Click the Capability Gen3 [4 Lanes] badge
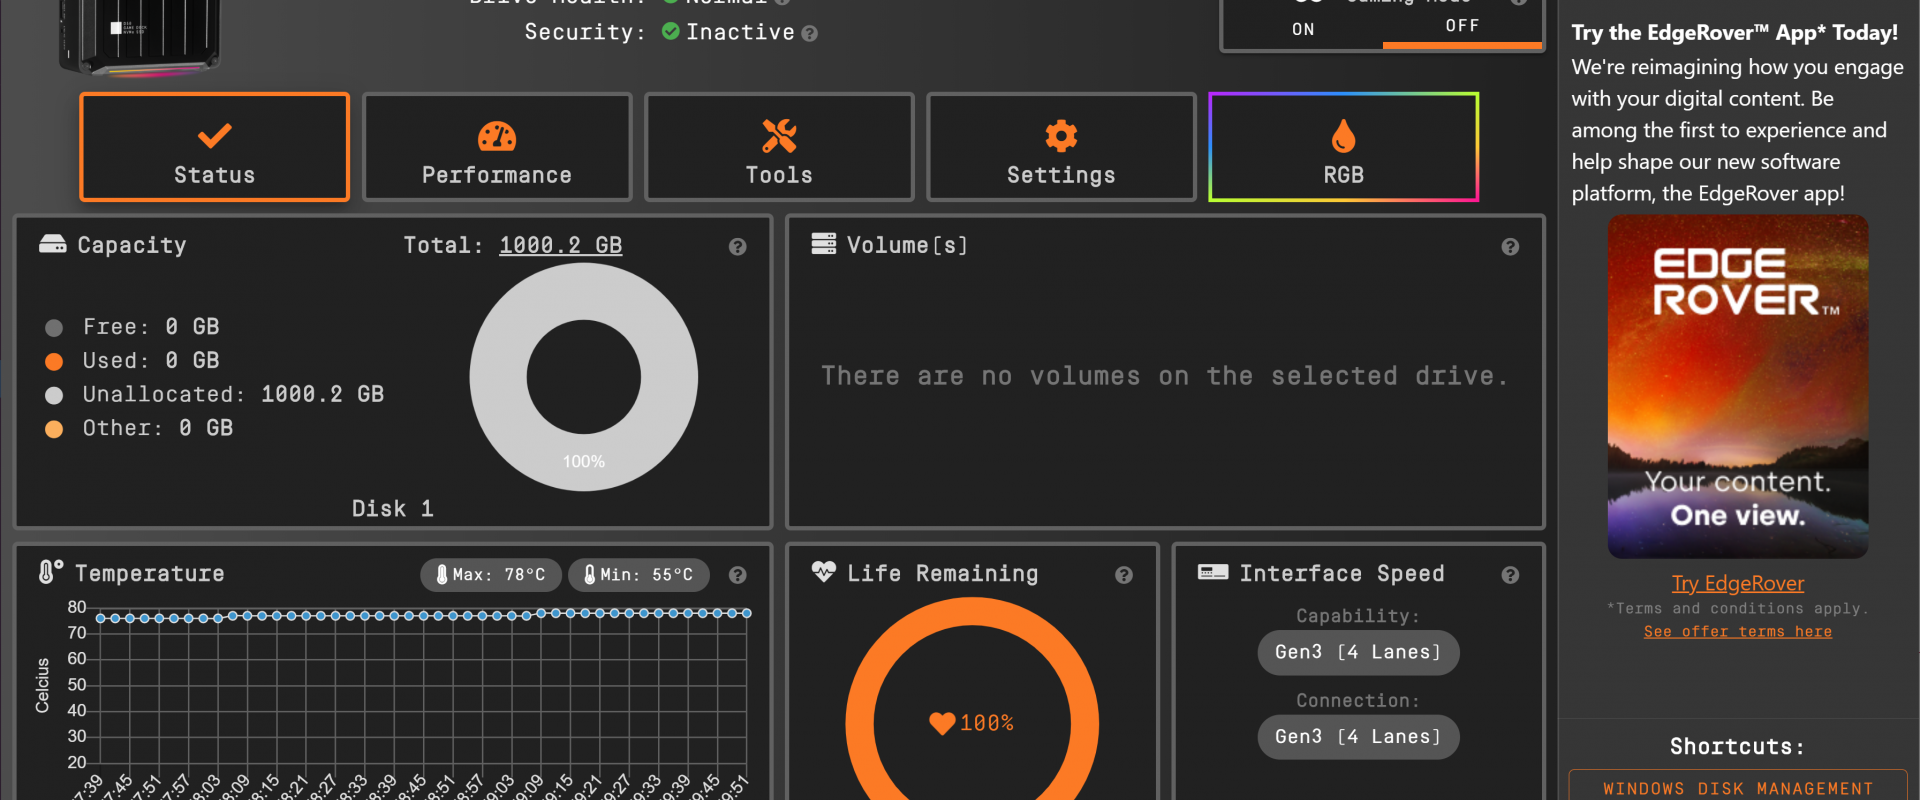The height and width of the screenshot is (800, 1920). pyautogui.click(x=1358, y=653)
